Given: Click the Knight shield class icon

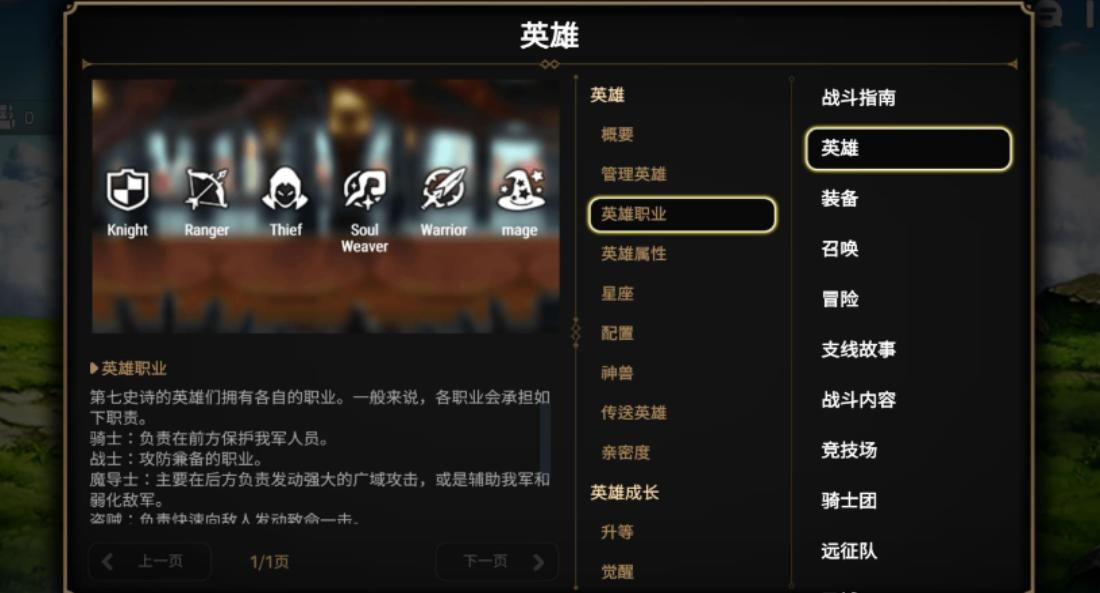Looking at the screenshot, I should pos(127,189).
